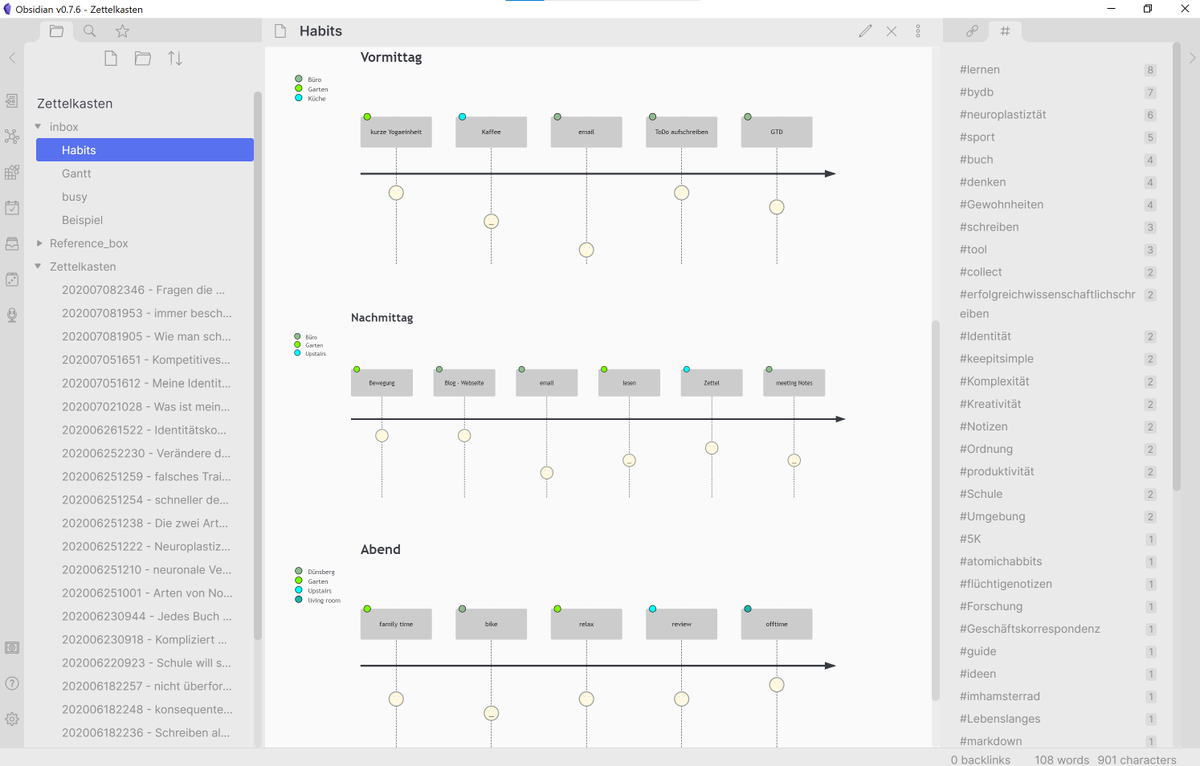
Task: Open note 202006230944 - Jedes Buch
Action: tap(145, 616)
